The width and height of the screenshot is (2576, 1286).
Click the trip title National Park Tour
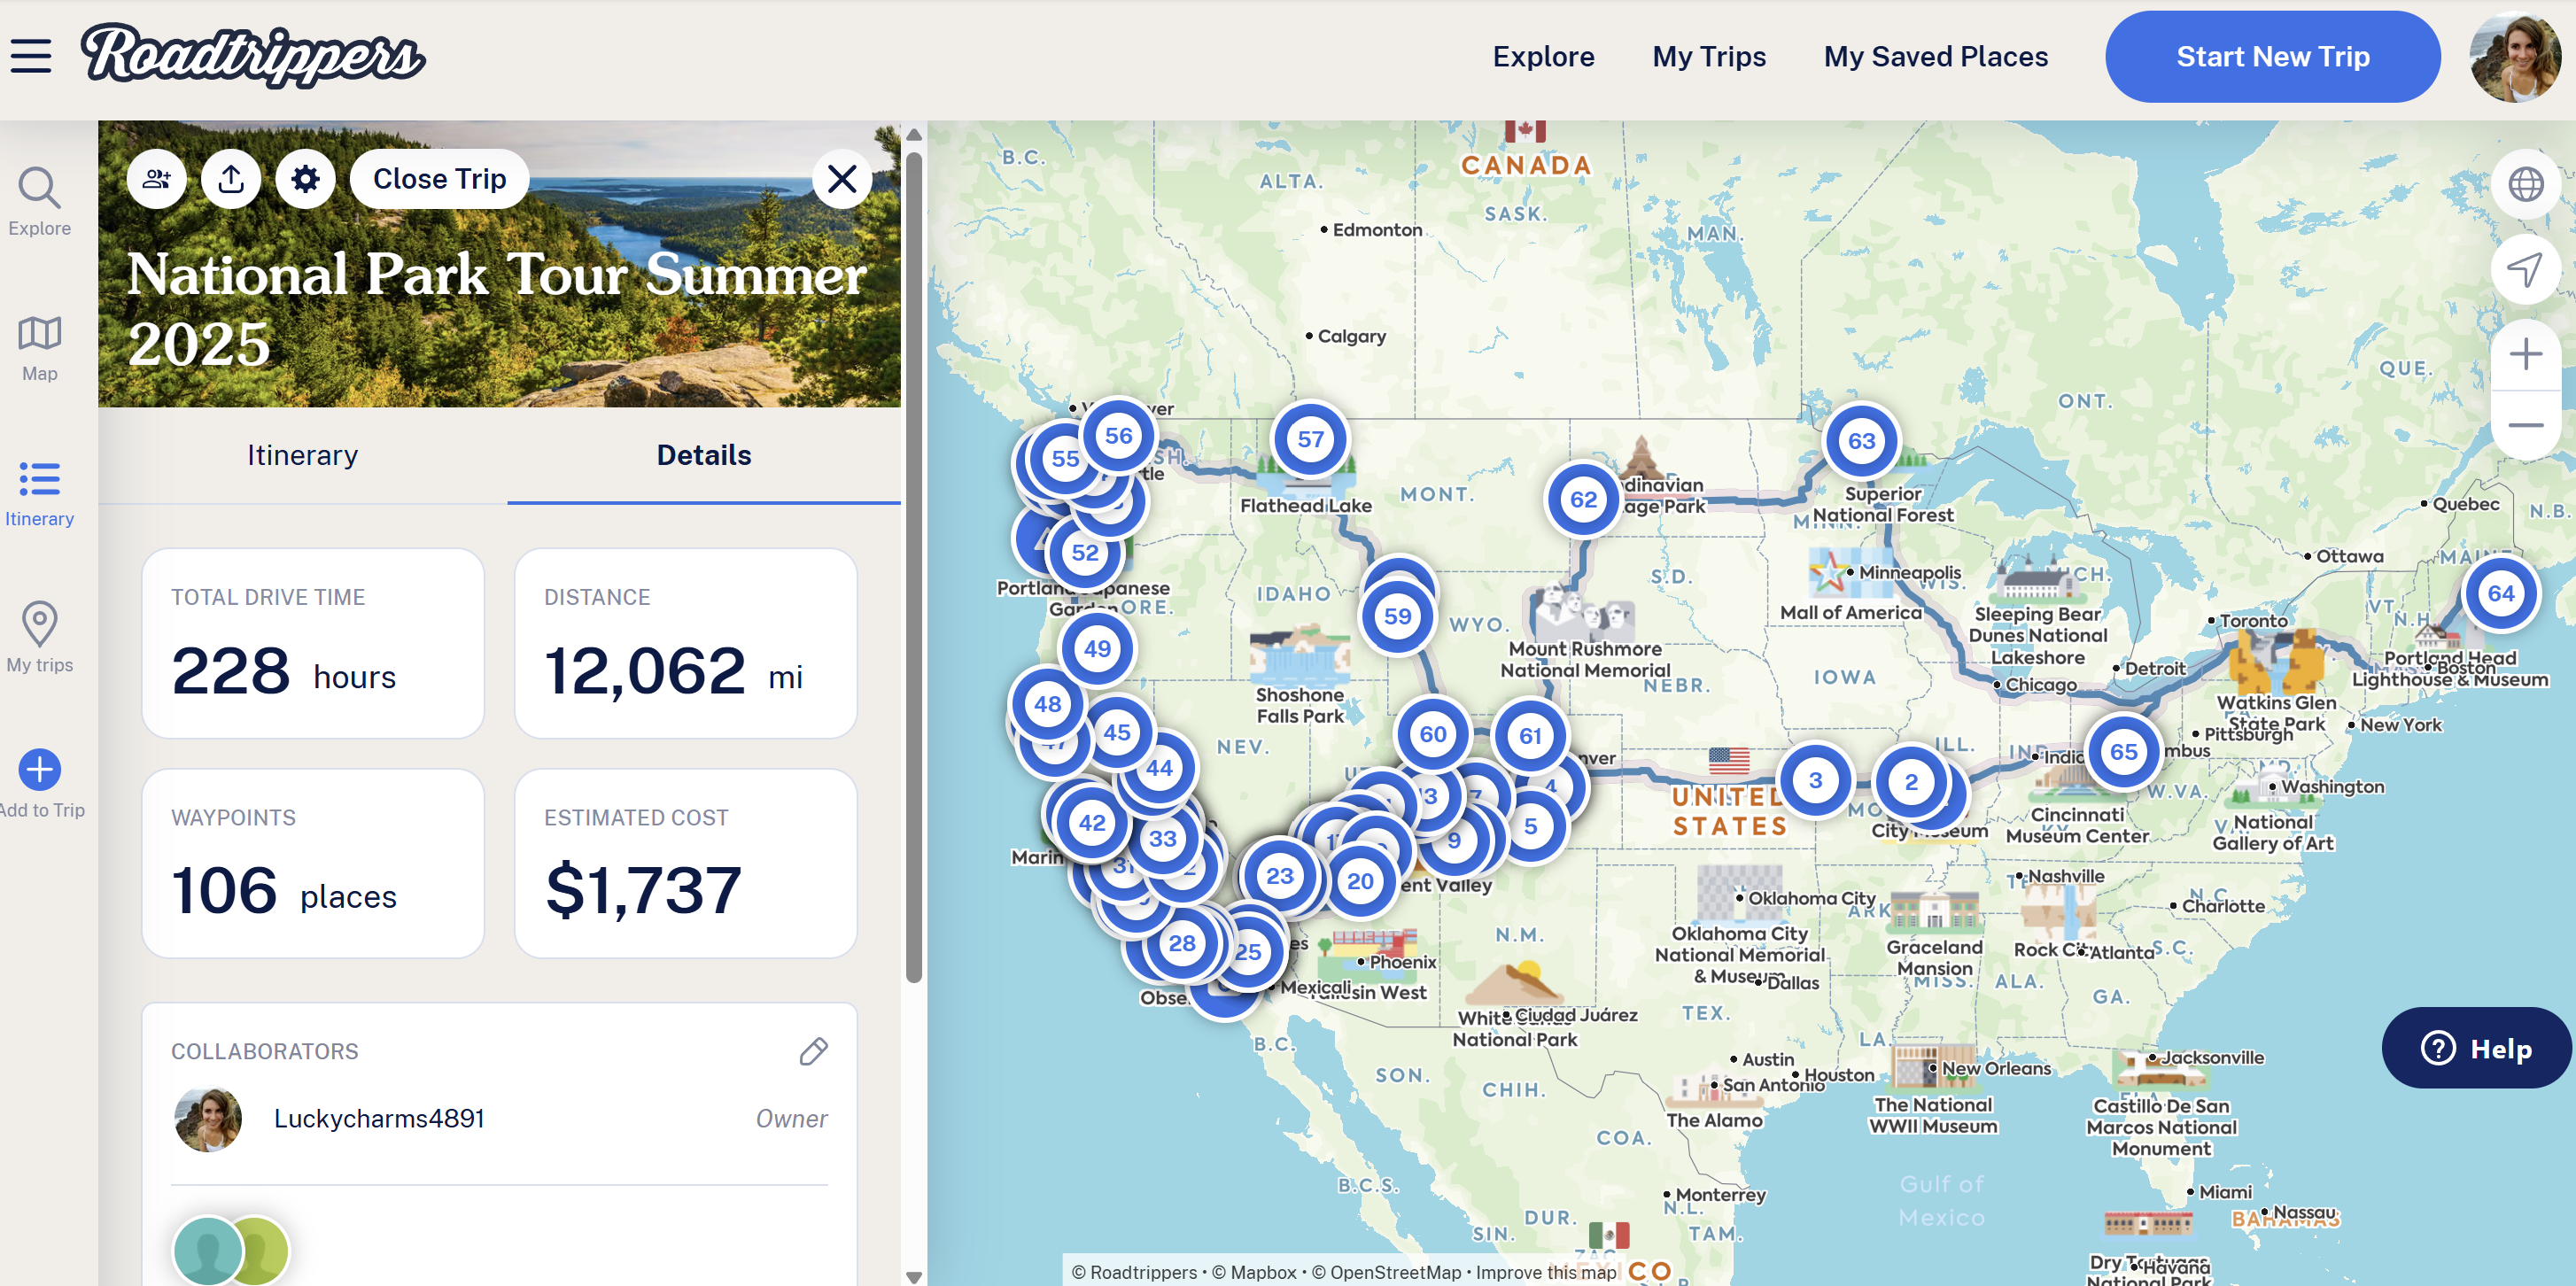[x=496, y=308]
